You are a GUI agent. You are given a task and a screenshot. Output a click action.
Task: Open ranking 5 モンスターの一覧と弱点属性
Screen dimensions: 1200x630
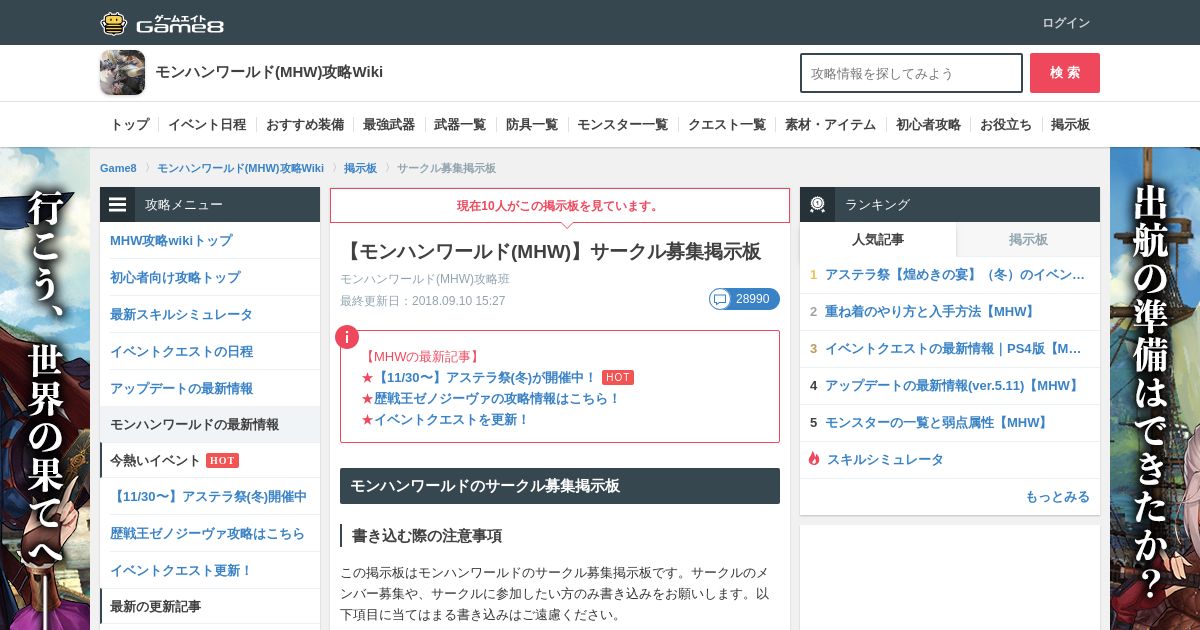click(950, 423)
